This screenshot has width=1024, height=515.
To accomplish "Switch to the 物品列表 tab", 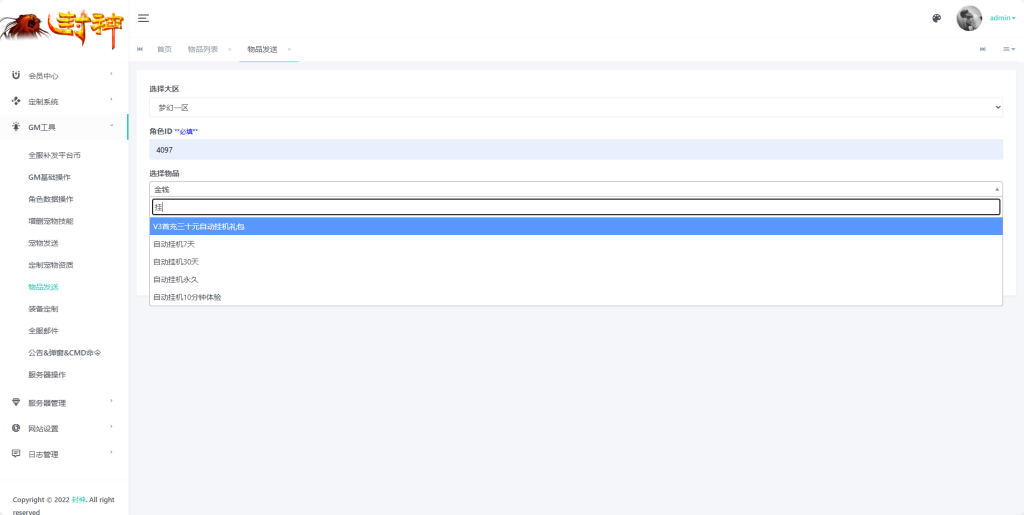I will [203, 50].
